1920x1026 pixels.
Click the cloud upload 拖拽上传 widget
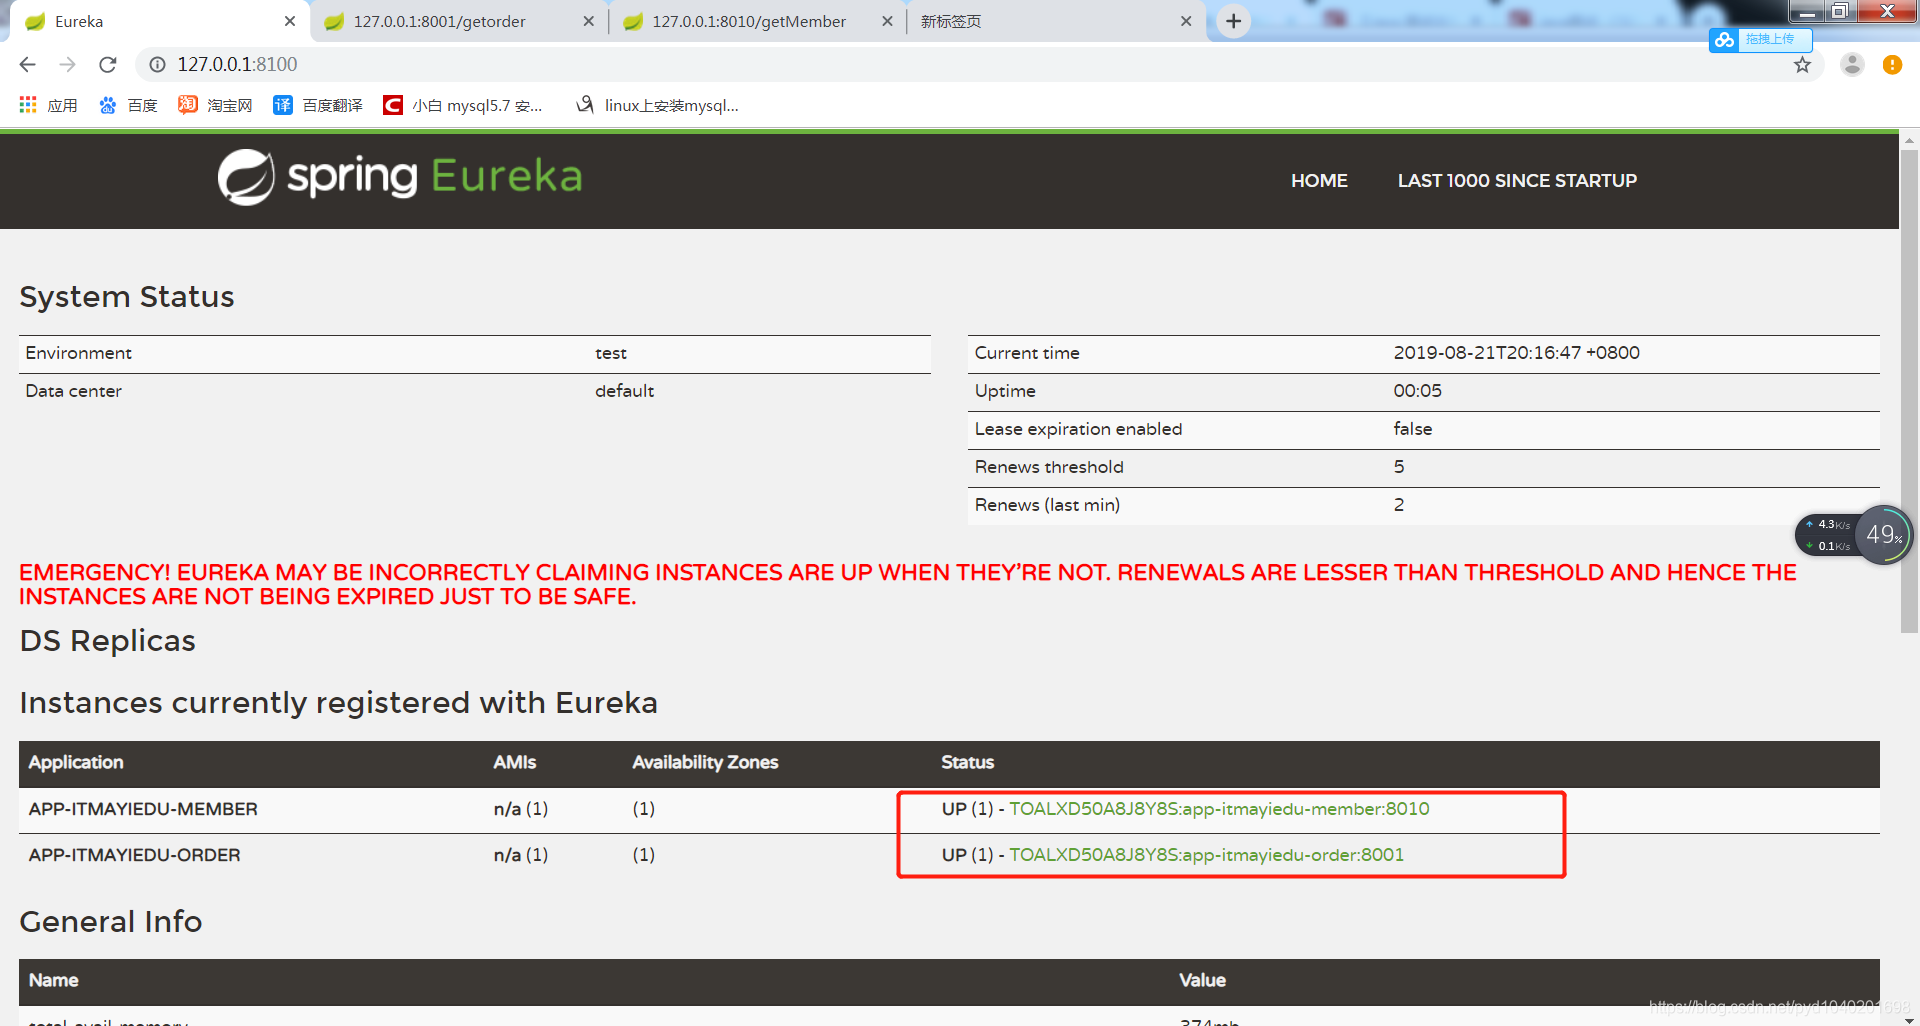pos(1760,39)
